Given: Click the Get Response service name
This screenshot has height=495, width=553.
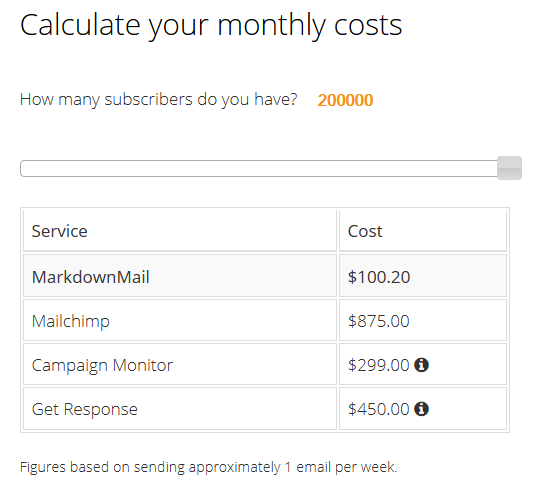Looking at the screenshot, I should (x=84, y=409).
